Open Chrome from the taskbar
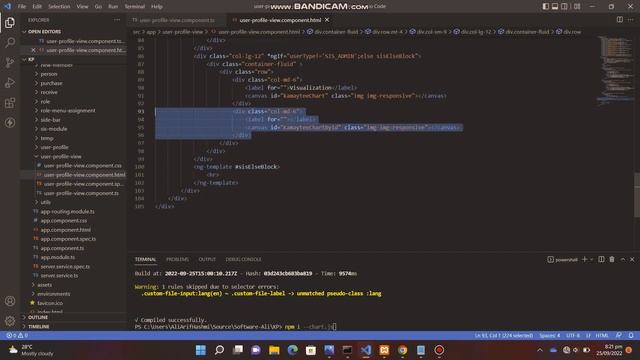 402,350
